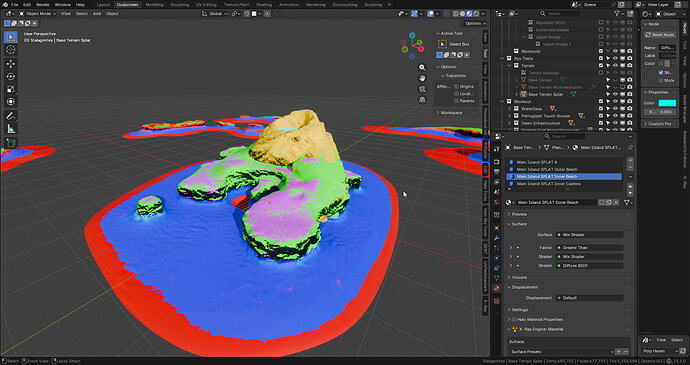690x365 pixels.
Task: Enable the Origins checkbox under Transform
Action: pyautogui.click(x=456, y=87)
